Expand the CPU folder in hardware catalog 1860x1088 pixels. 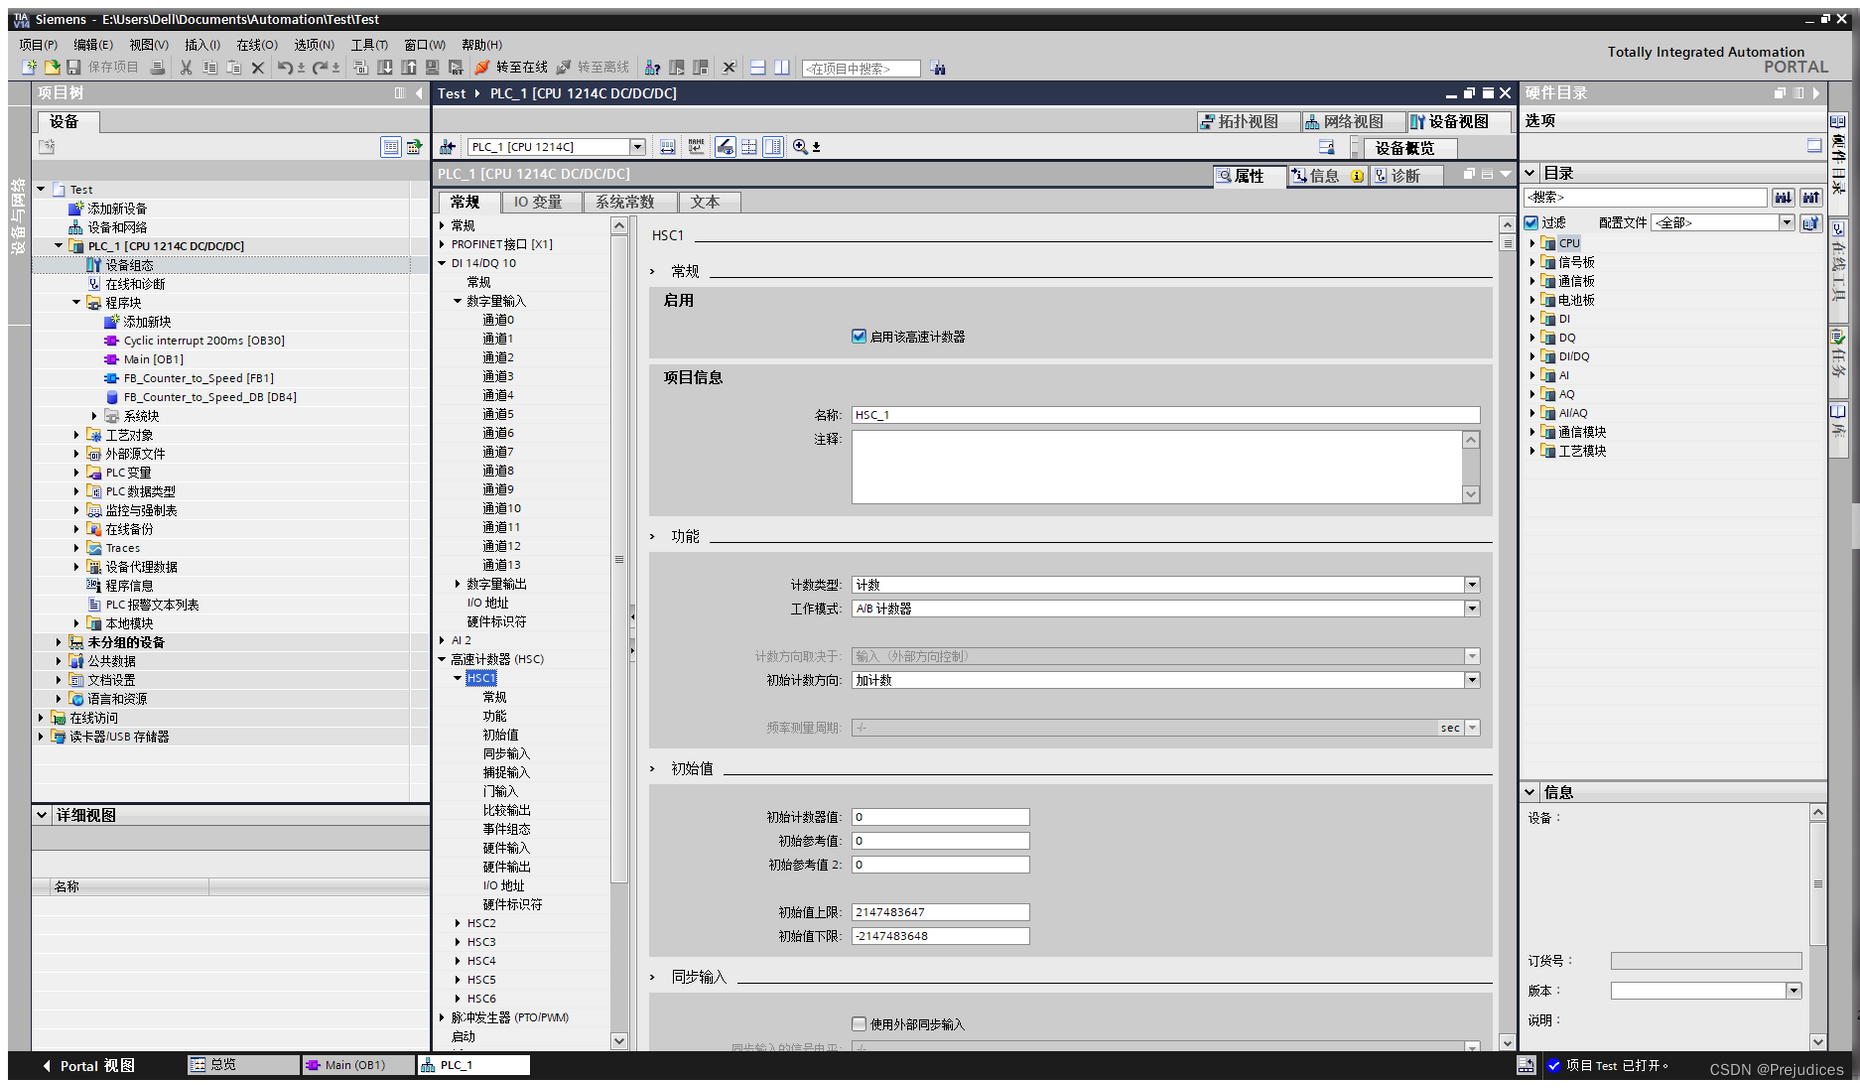point(1533,243)
